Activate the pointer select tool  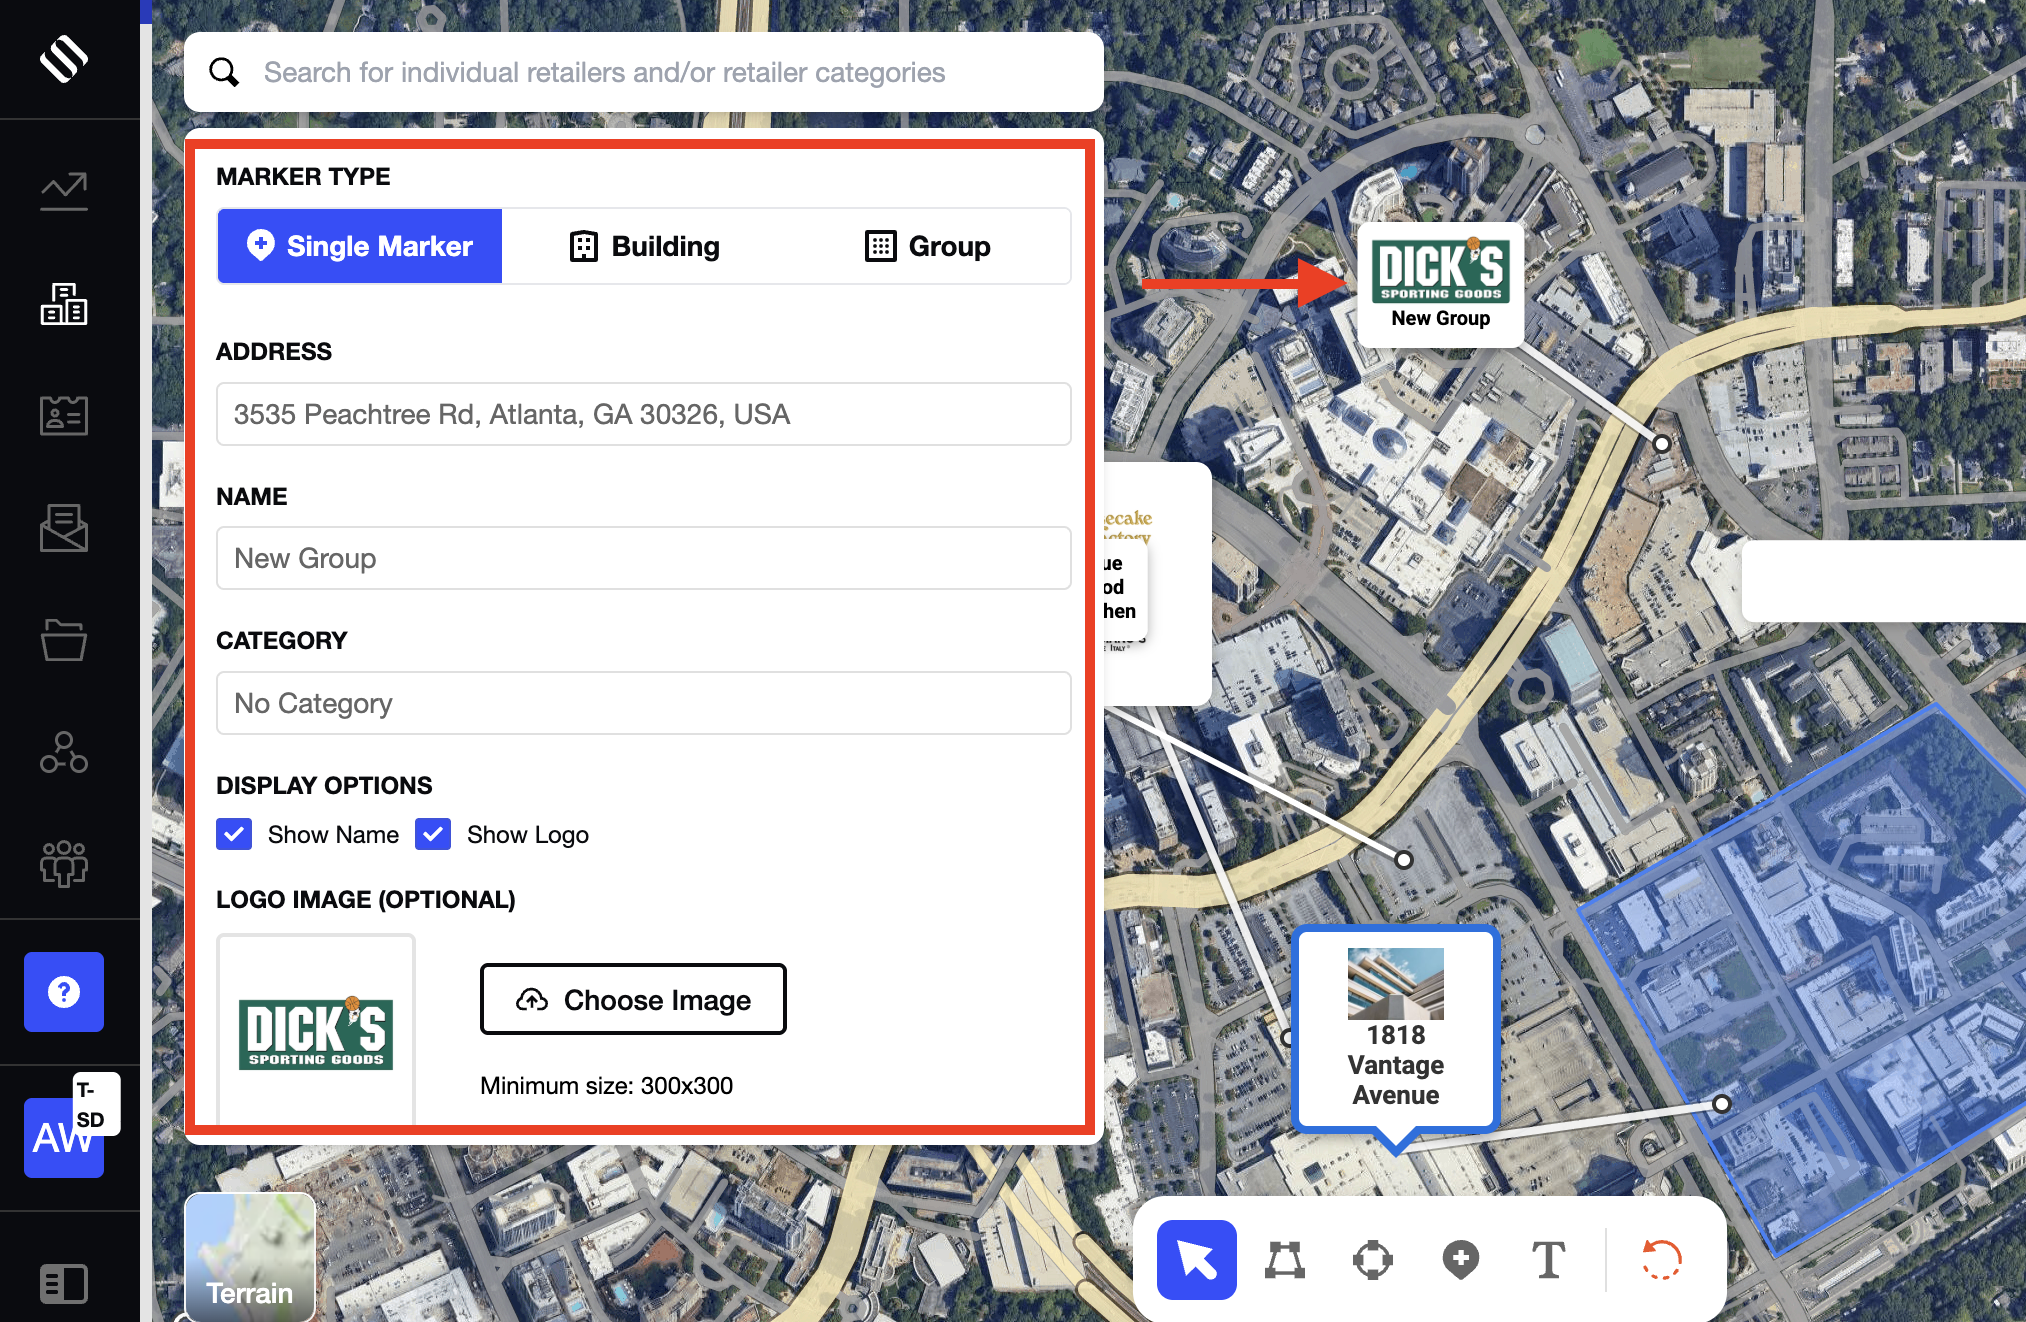(x=1196, y=1259)
